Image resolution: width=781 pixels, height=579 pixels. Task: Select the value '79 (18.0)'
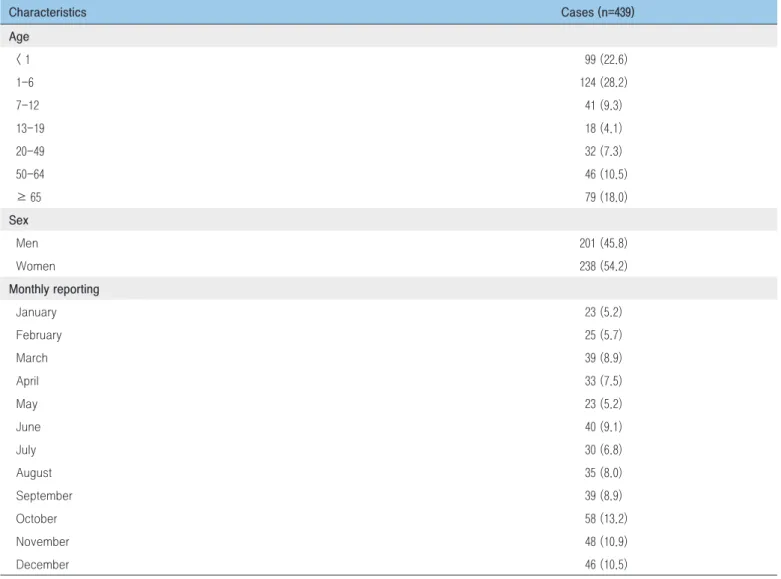pyautogui.click(x=606, y=197)
